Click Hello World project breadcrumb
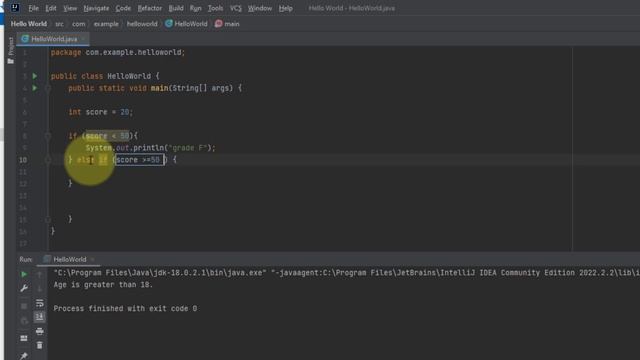The height and width of the screenshot is (360, 640). tap(29, 24)
